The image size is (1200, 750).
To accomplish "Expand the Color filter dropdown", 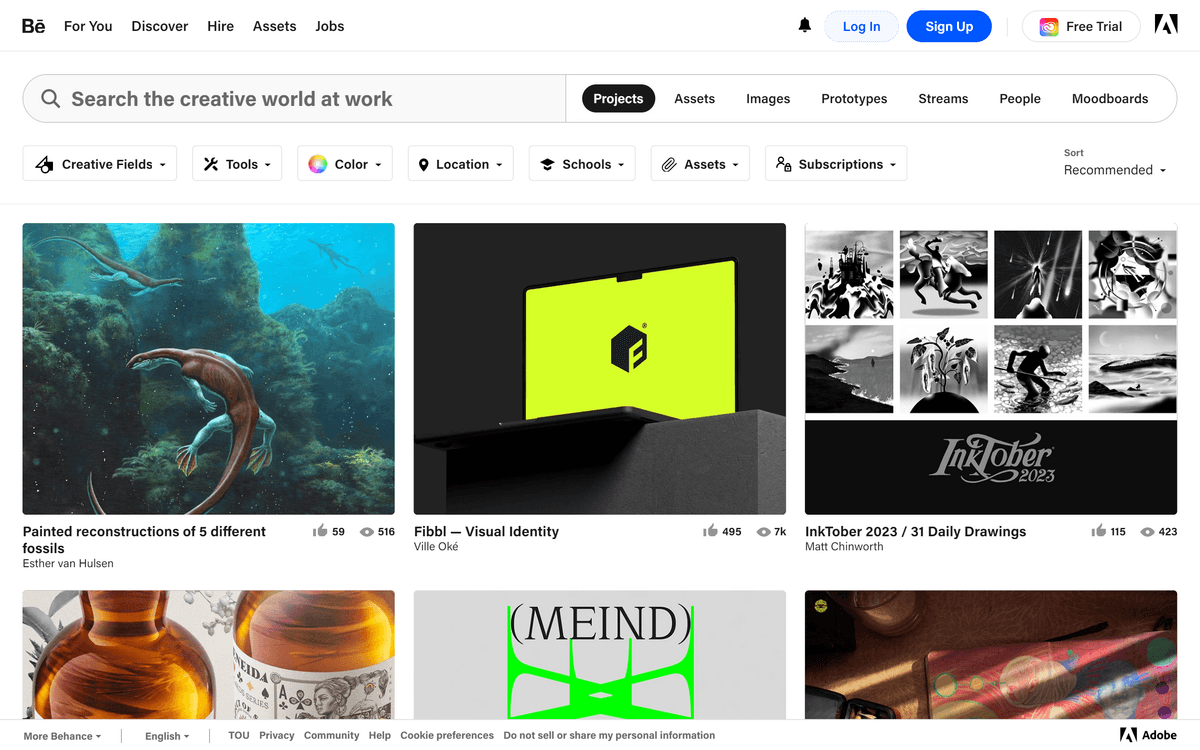I will [x=344, y=163].
